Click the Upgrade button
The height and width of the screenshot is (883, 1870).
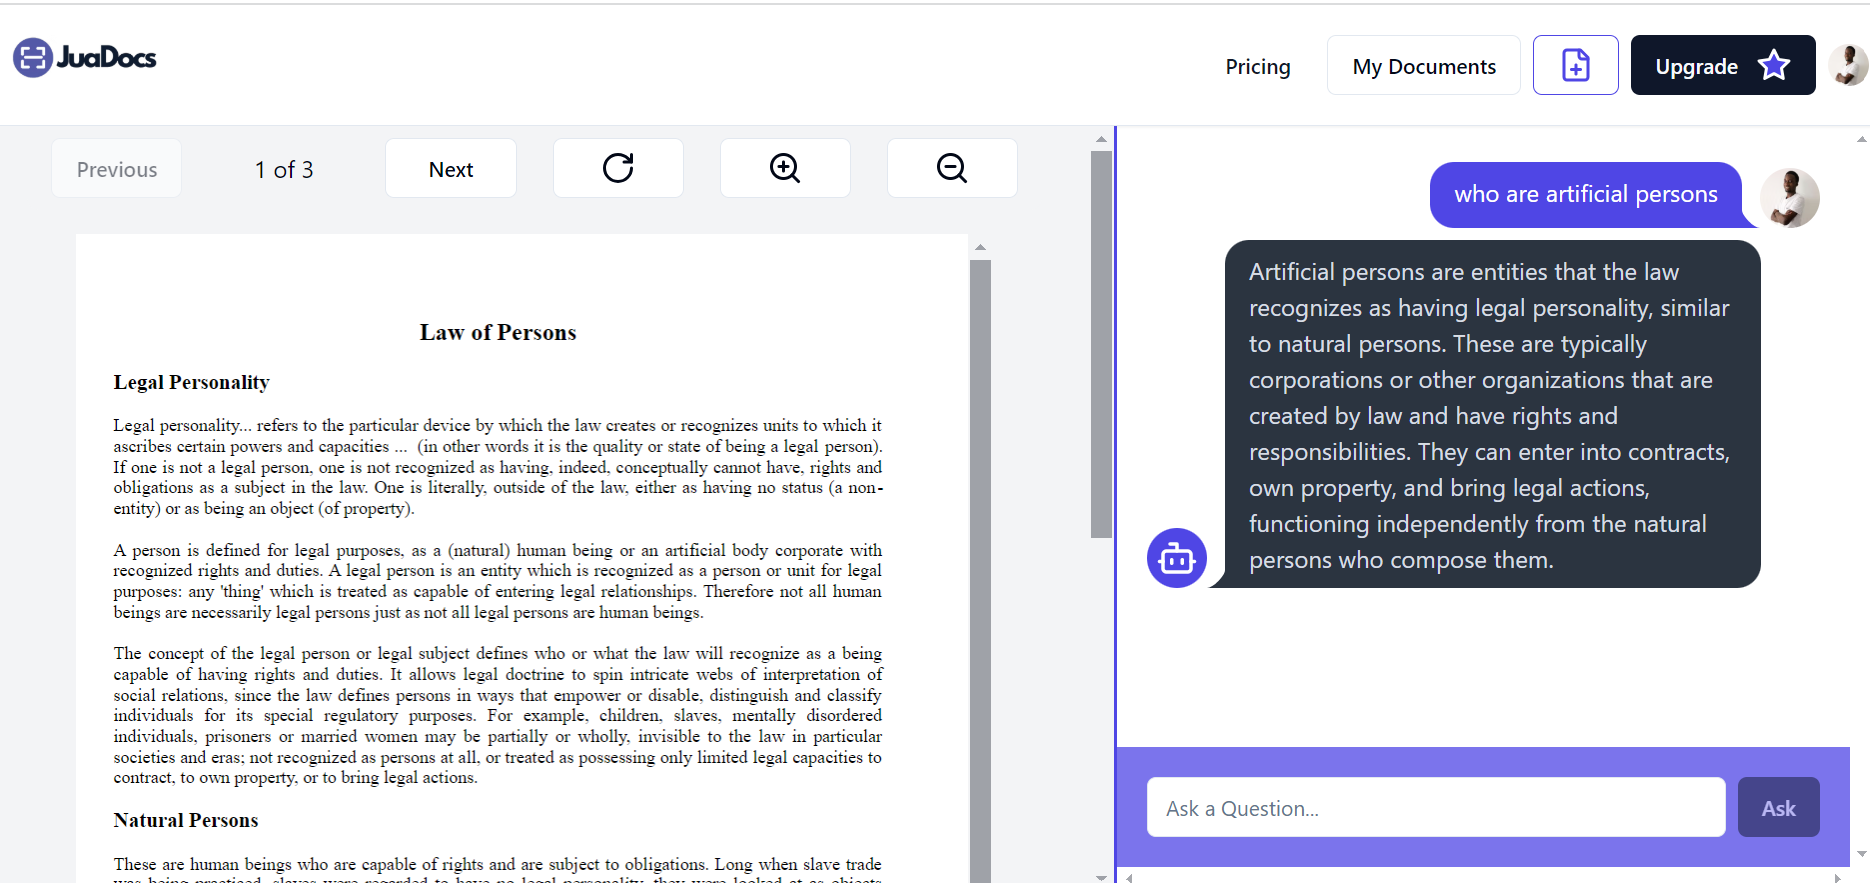click(1697, 67)
